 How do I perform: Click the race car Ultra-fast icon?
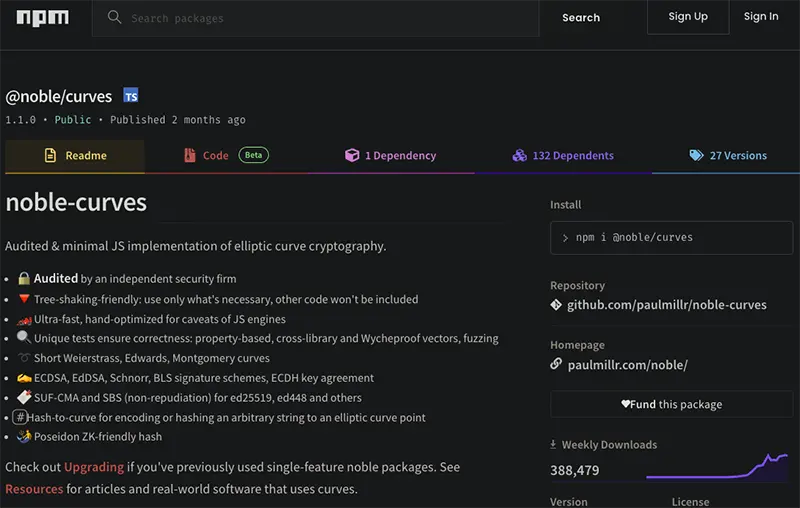point(24,320)
